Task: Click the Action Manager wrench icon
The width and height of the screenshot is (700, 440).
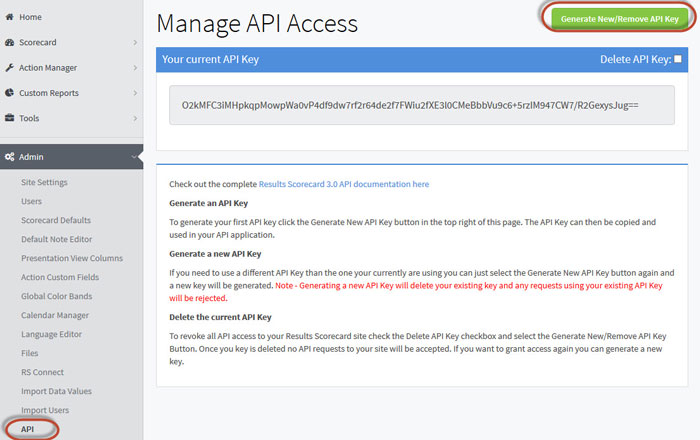Action: pyautogui.click(x=9, y=68)
